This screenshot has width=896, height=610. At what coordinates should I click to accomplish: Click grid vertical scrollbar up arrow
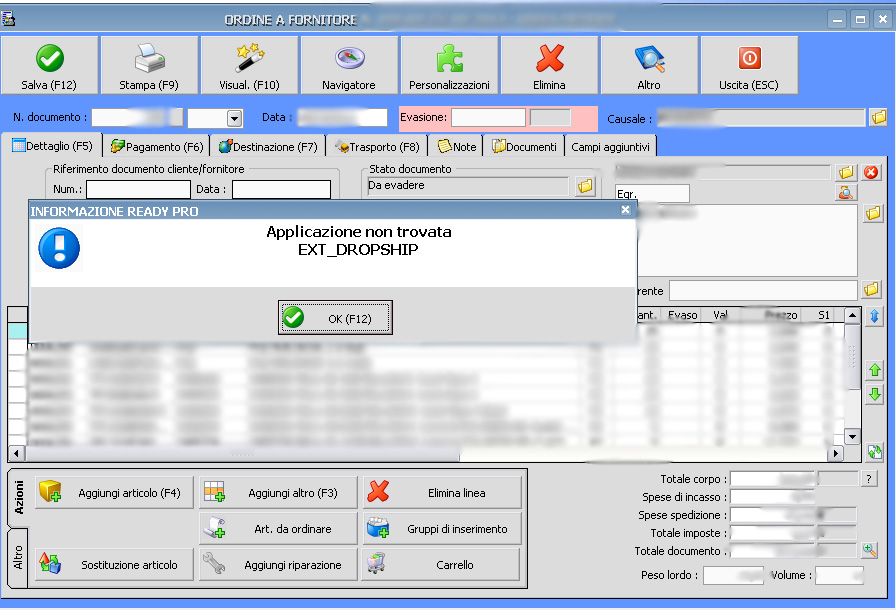(853, 315)
